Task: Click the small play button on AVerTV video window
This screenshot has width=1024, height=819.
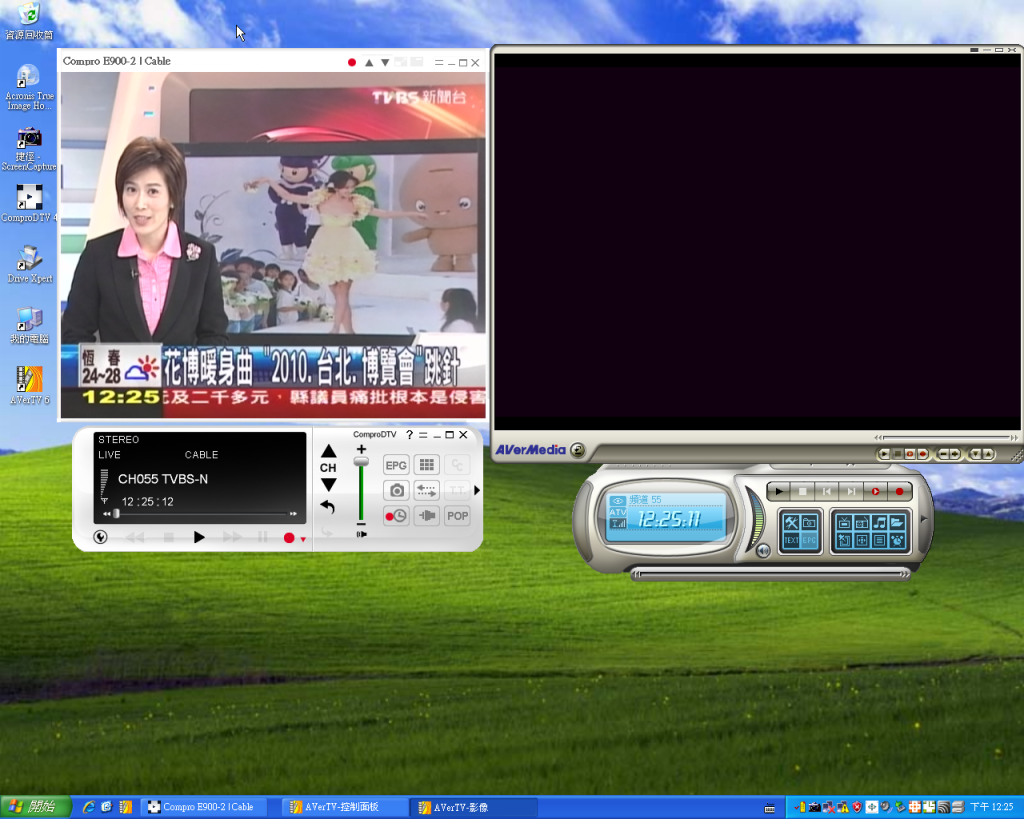Action: click(884, 454)
